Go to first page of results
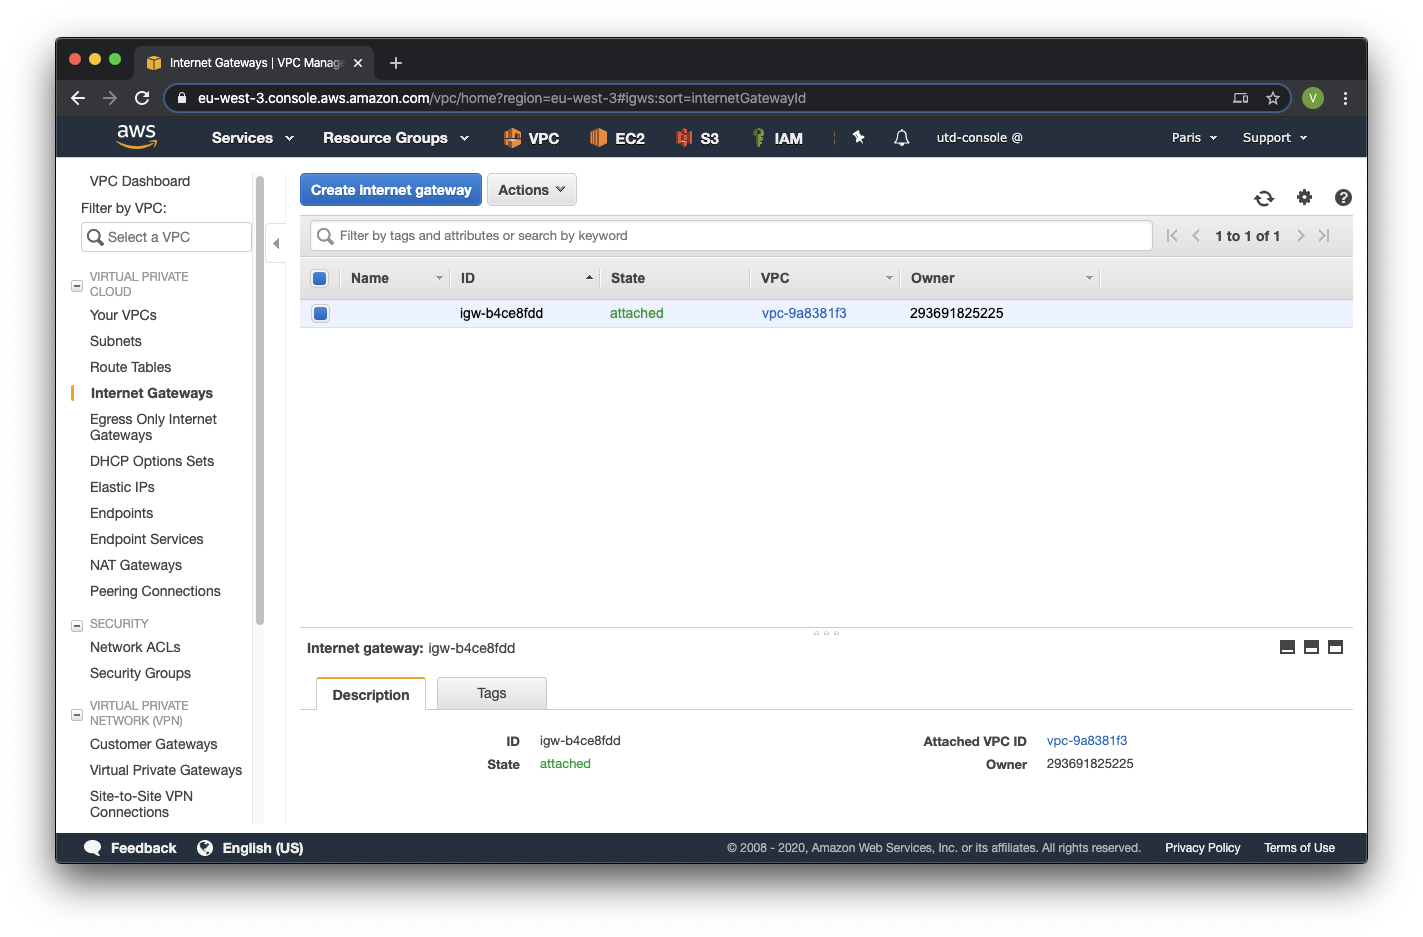Viewport: 1423px width, 937px height. click(x=1172, y=236)
